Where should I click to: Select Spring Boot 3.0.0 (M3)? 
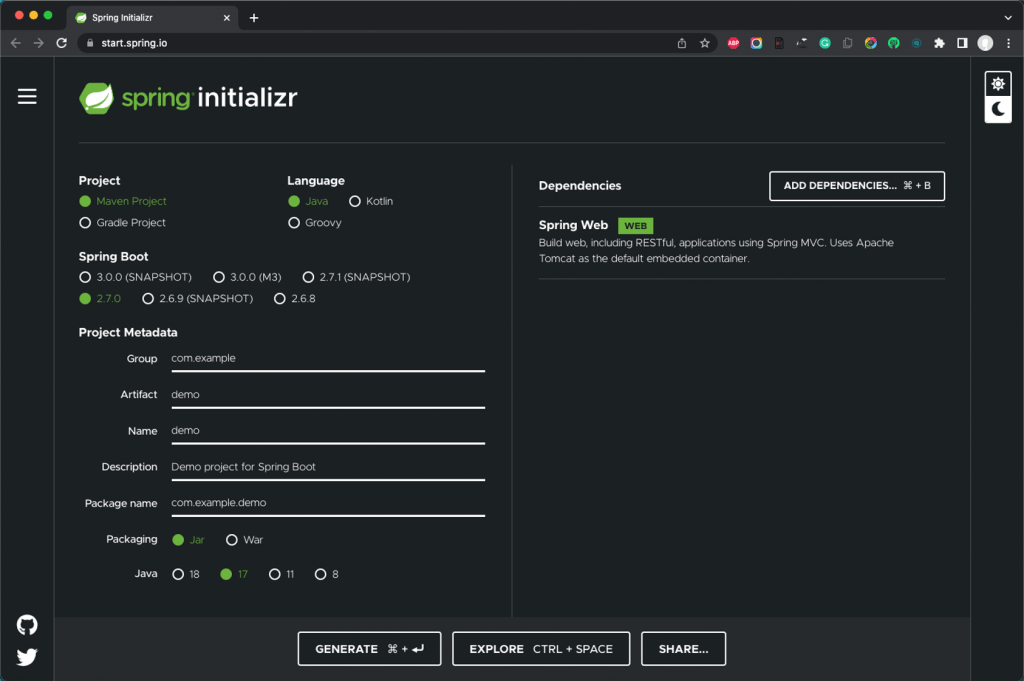248,277
